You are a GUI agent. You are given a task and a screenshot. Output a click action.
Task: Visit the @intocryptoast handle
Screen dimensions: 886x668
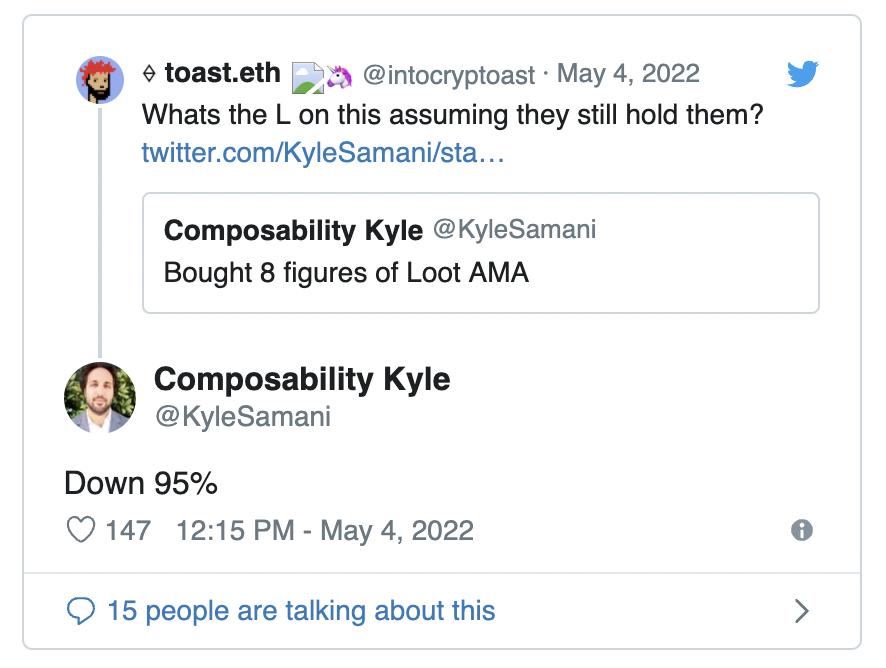click(x=446, y=74)
